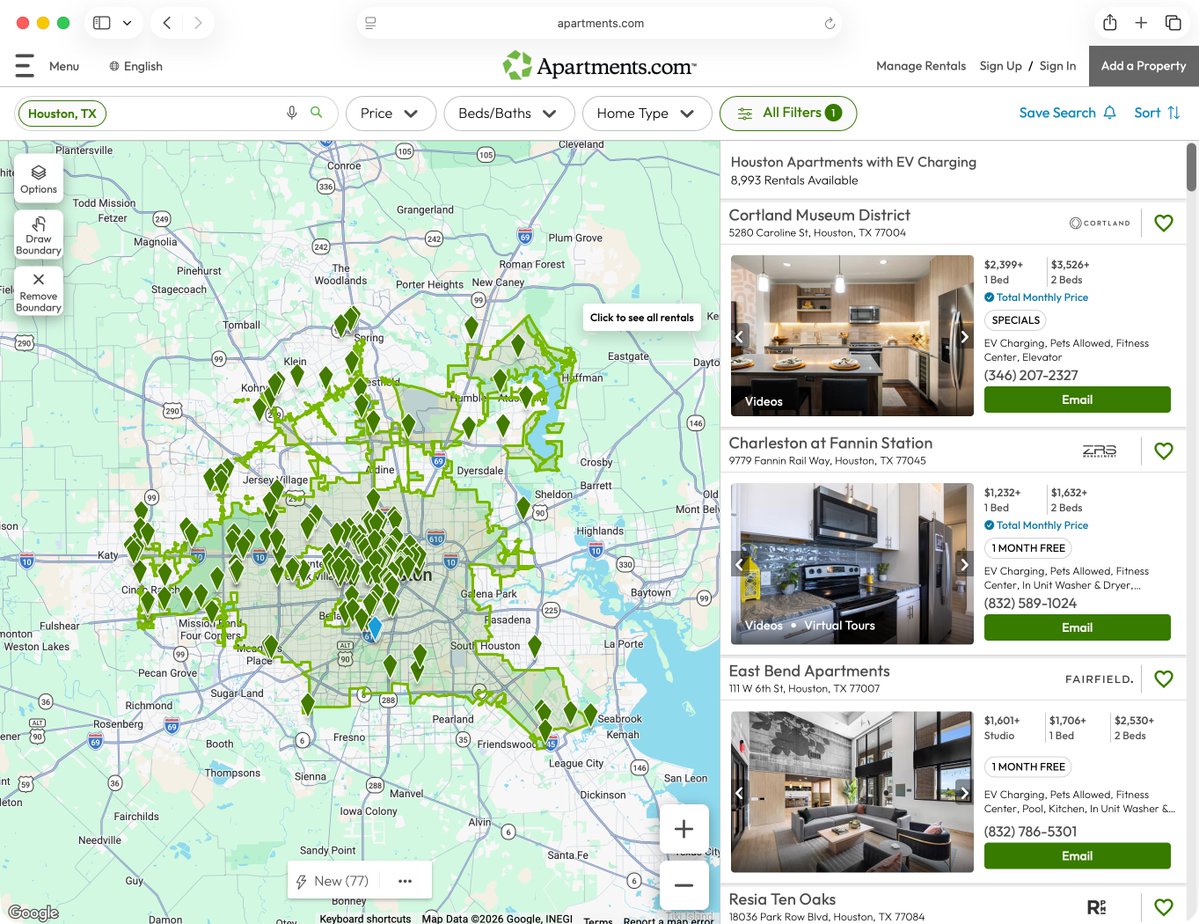Expand the Home Type dropdown
This screenshot has width=1199, height=924.
pos(647,113)
